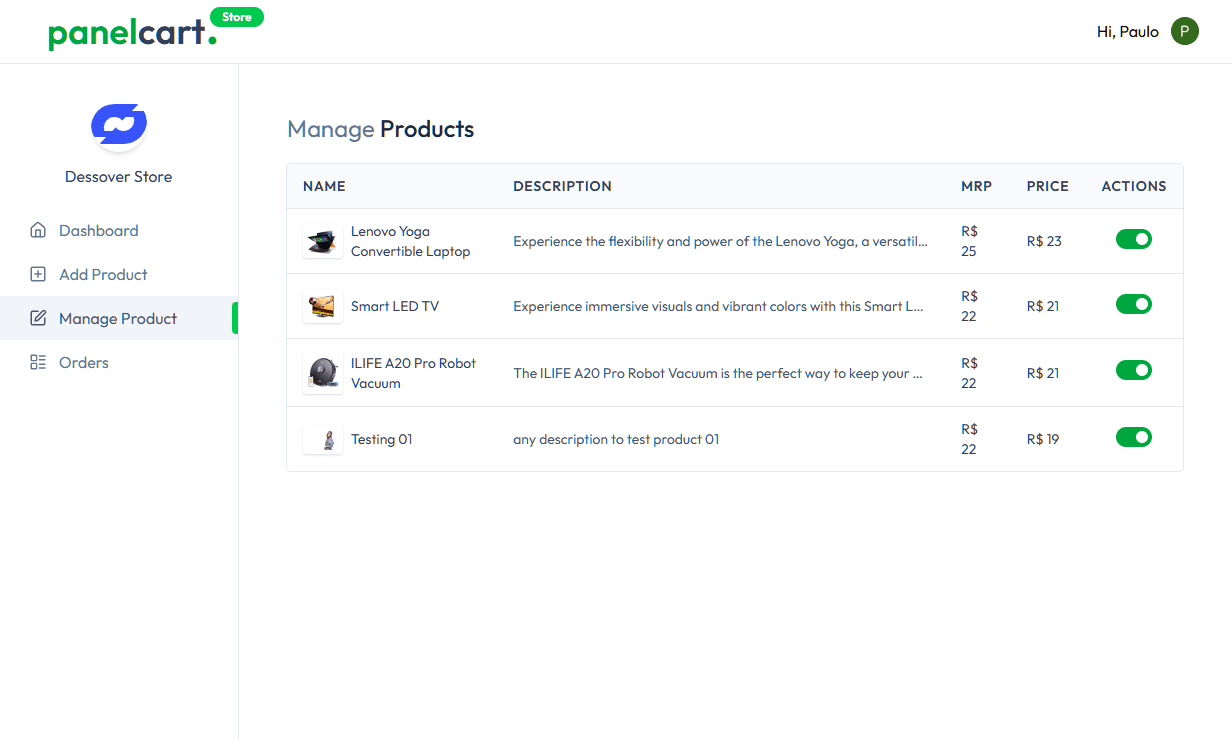This screenshot has width=1232, height=740.
Task: Click the Dashboard home icon
Action: [38, 230]
